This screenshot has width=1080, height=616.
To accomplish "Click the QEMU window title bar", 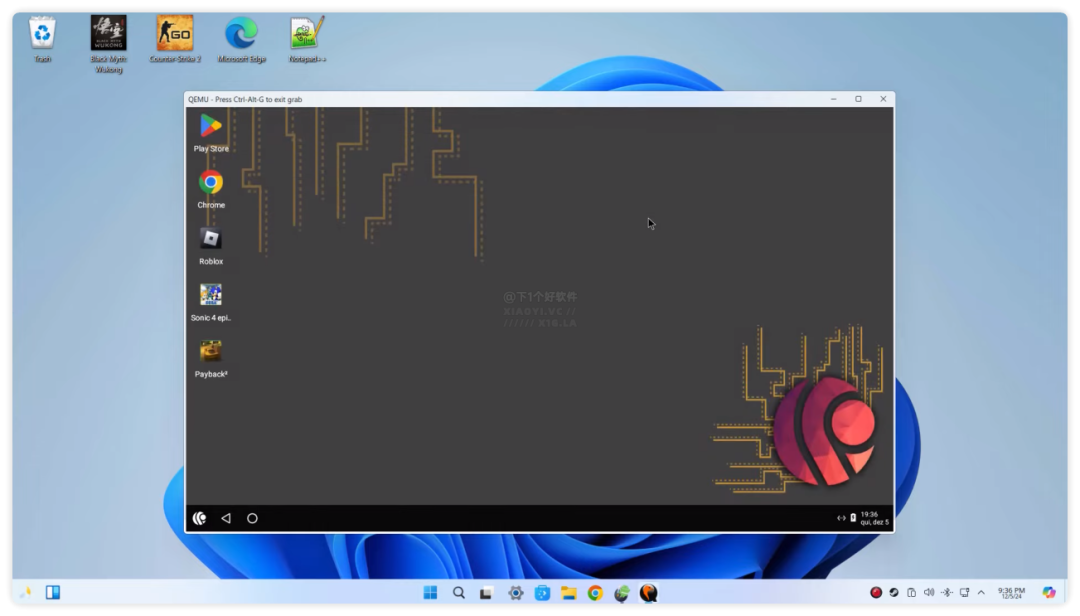I will [x=500, y=99].
